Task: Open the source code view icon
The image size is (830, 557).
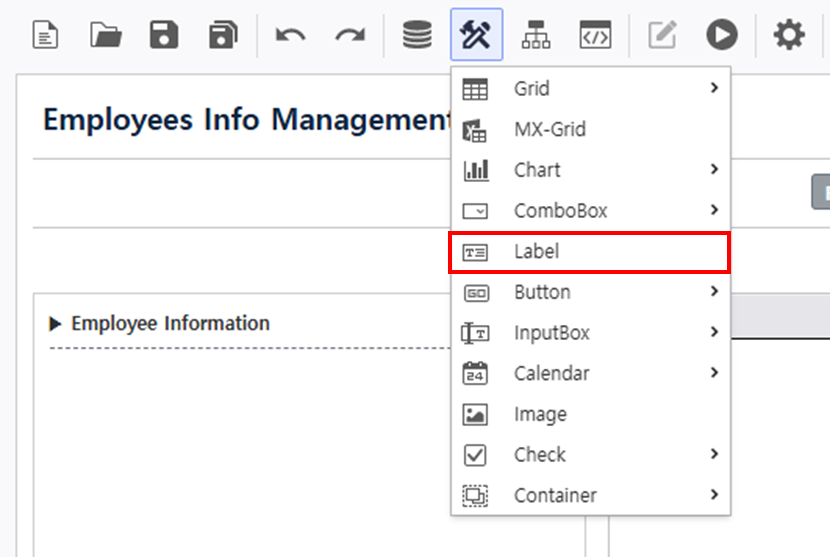Action: (x=595, y=35)
